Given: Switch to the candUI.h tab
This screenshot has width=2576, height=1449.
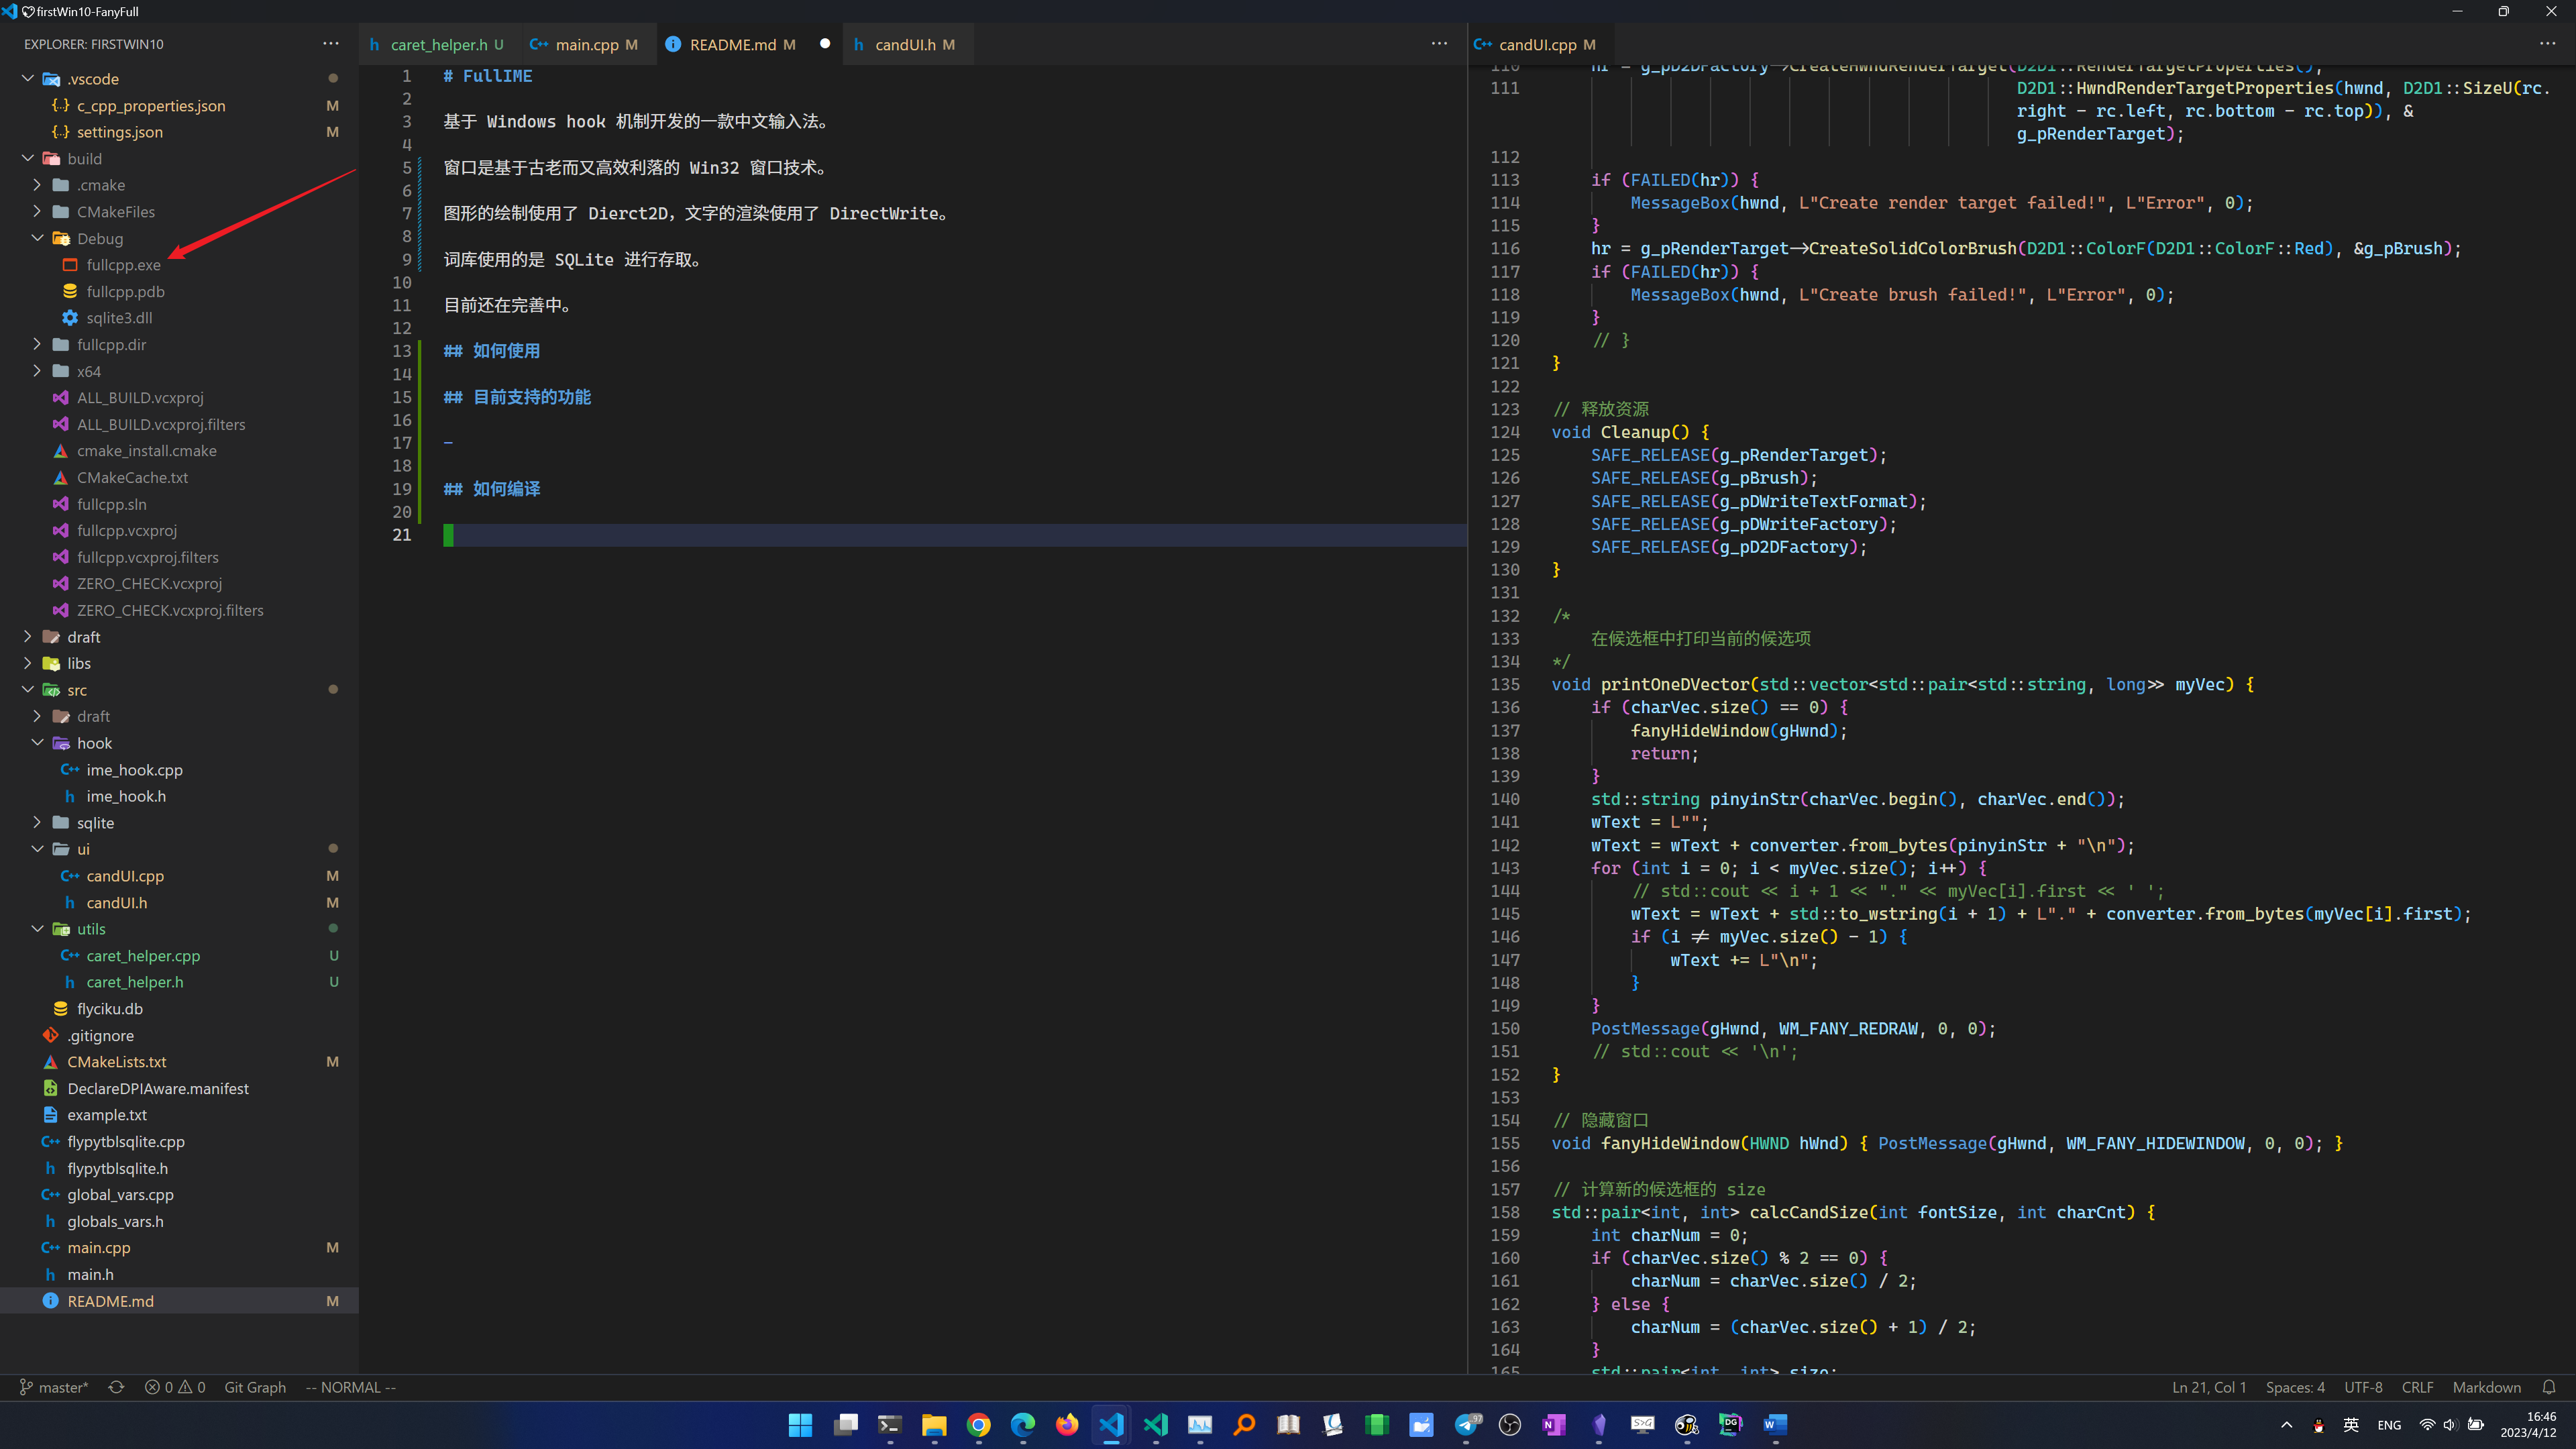Looking at the screenshot, I should click(905, 44).
